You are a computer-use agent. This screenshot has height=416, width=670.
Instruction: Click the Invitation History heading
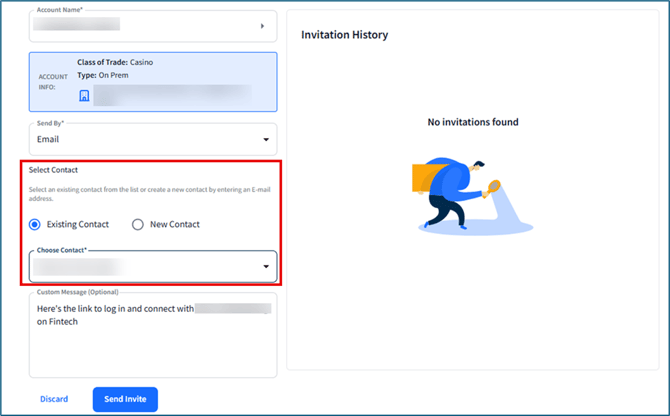344,35
